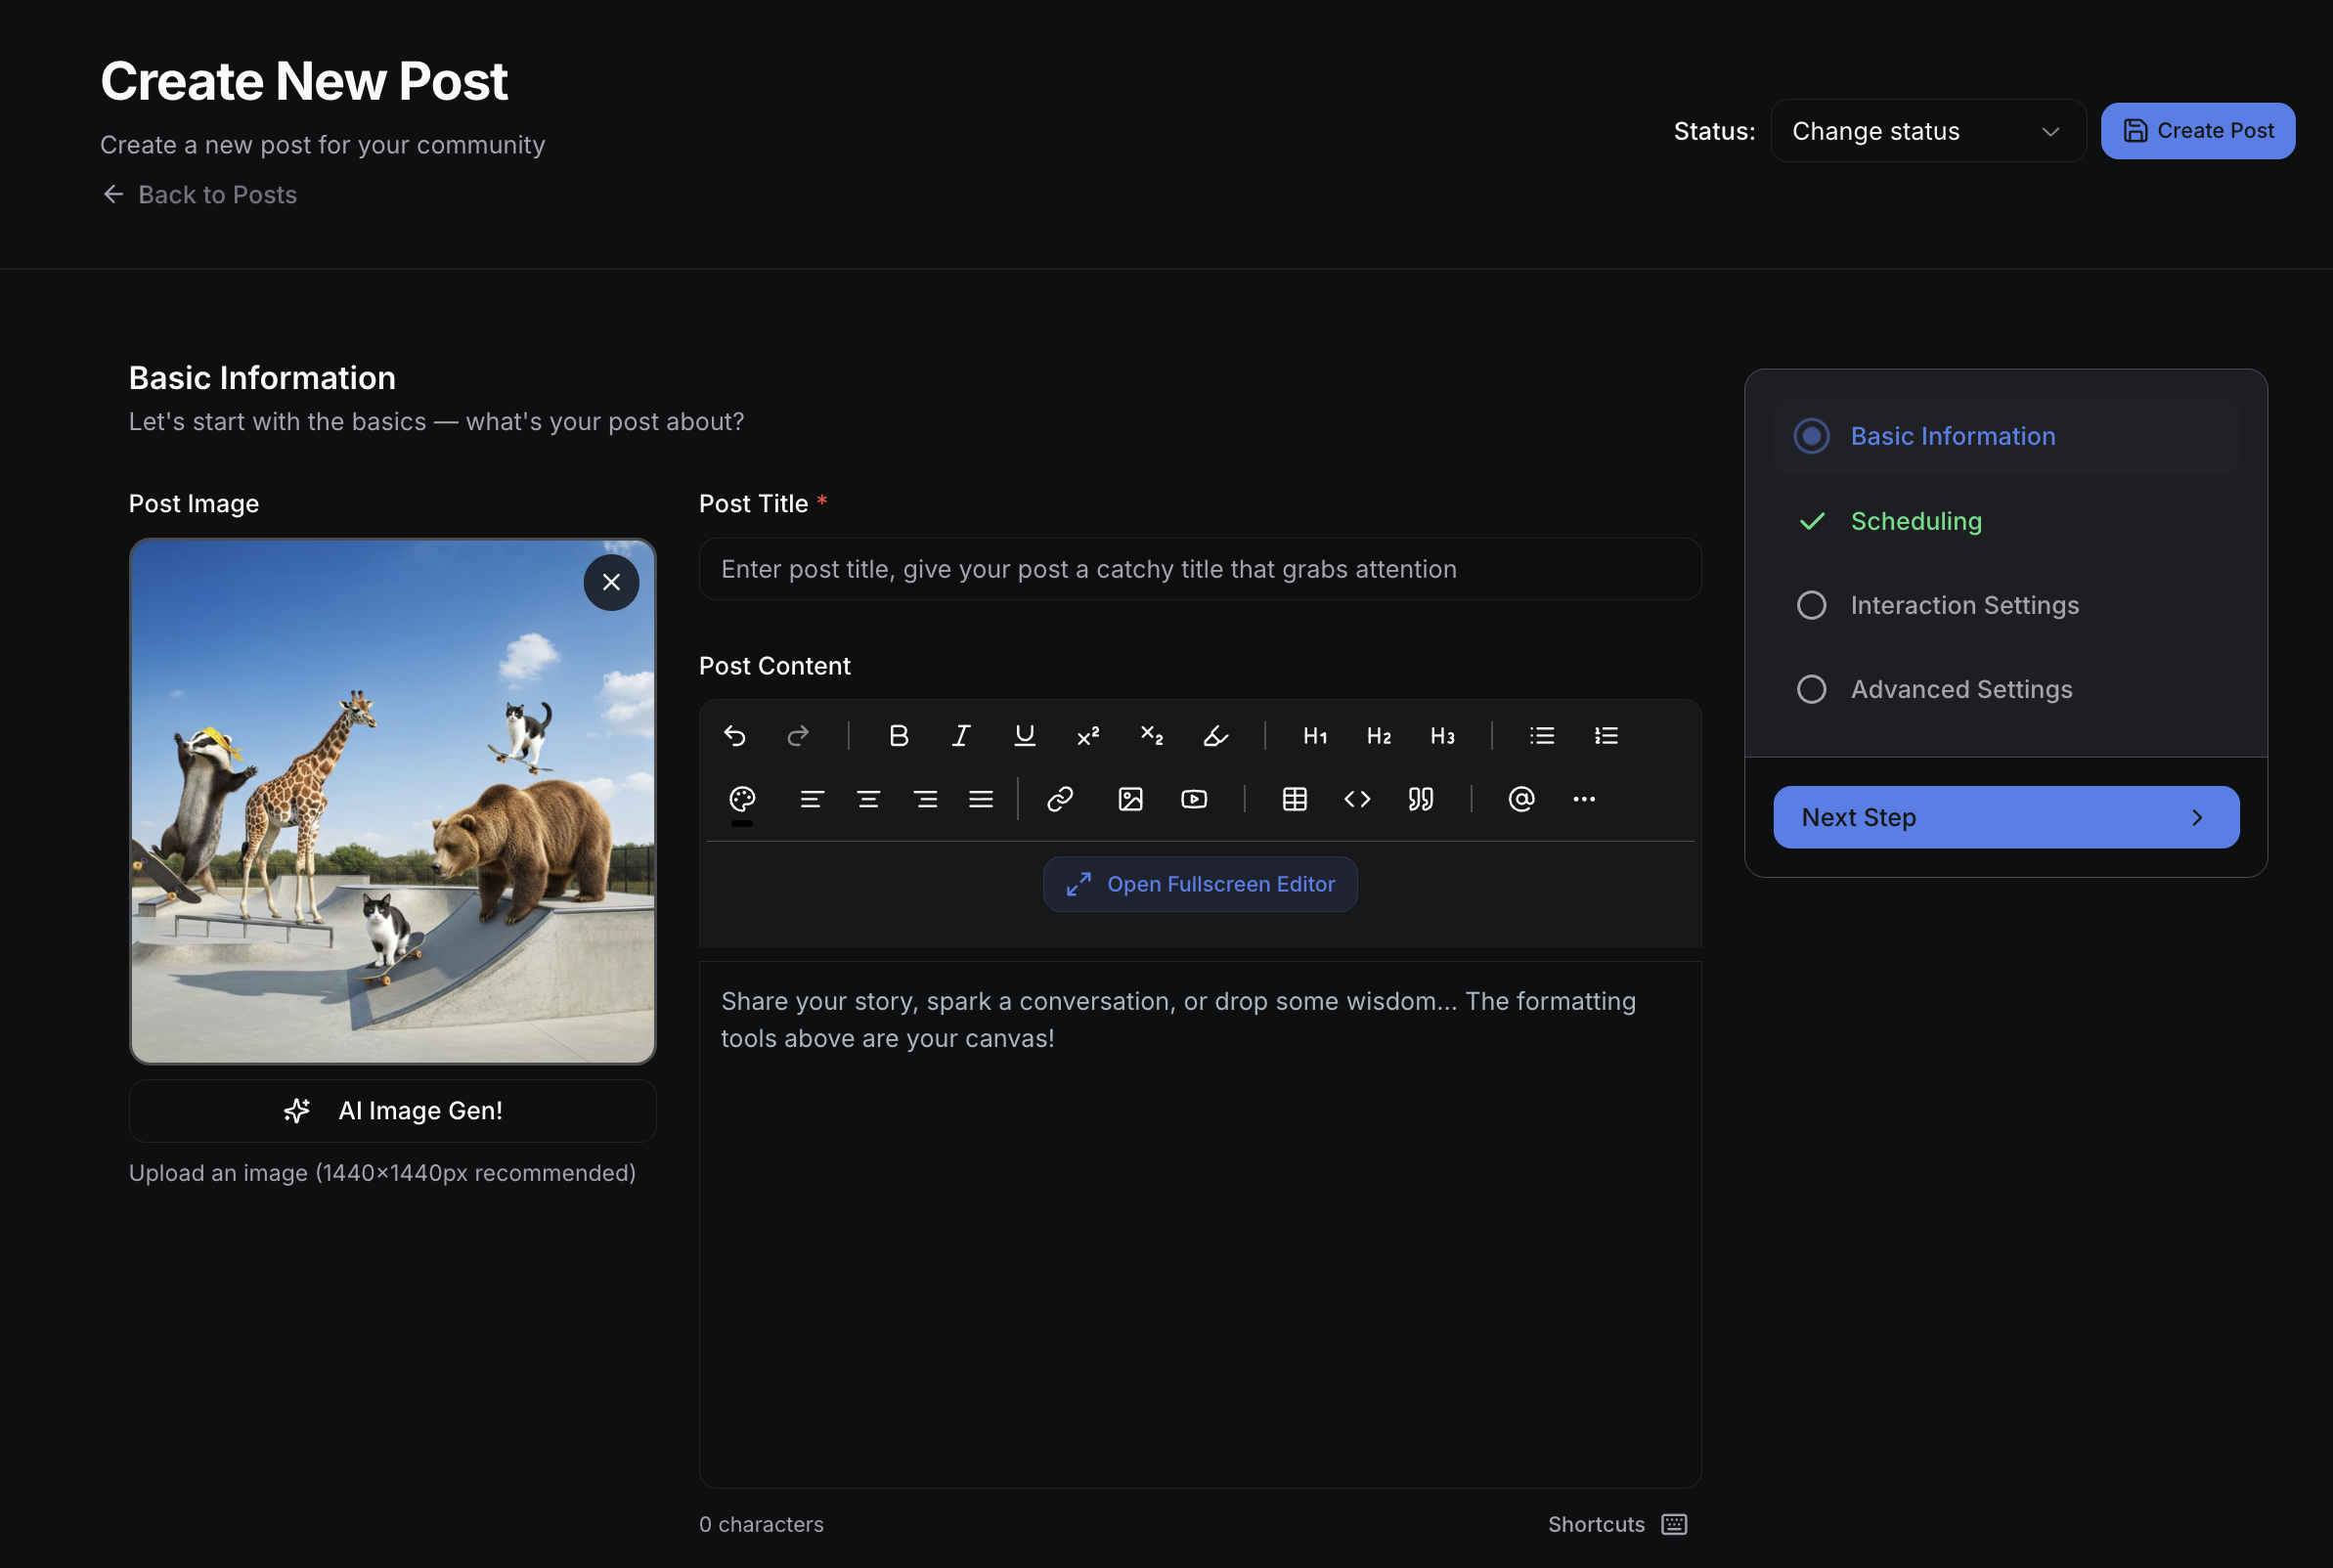The height and width of the screenshot is (1568, 2333).
Task: Select the Basic Information step
Action: pos(1951,436)
